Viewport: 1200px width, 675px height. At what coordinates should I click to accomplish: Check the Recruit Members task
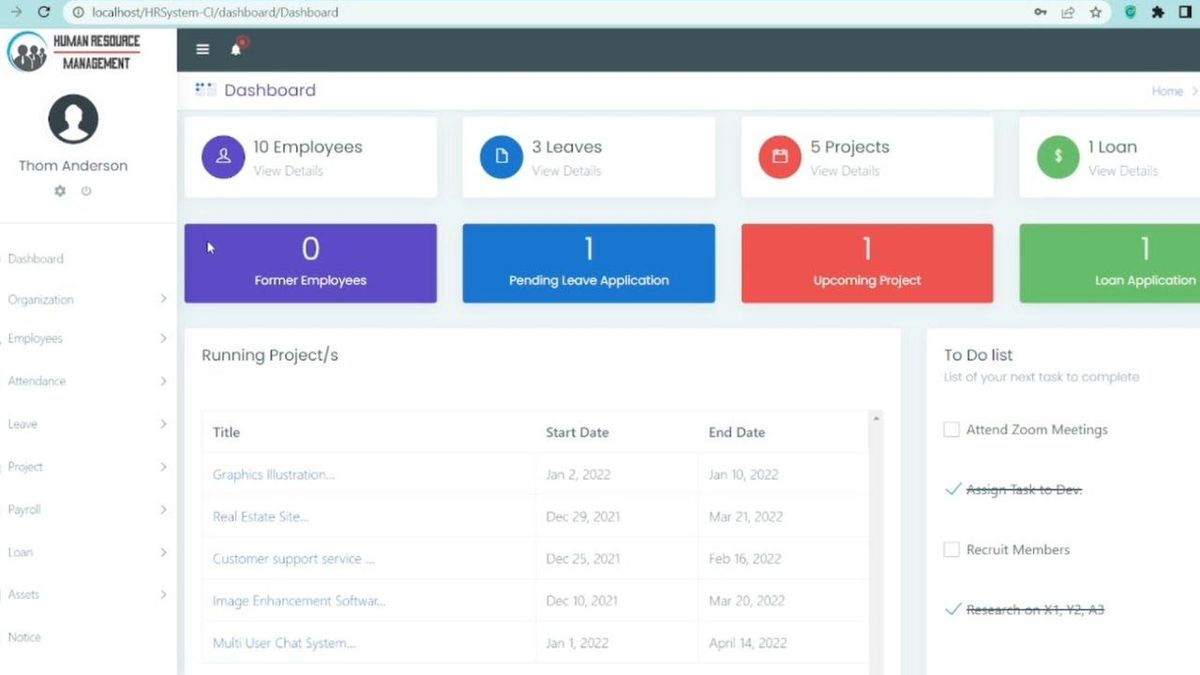pyautogui.click(x=951, y=549)
